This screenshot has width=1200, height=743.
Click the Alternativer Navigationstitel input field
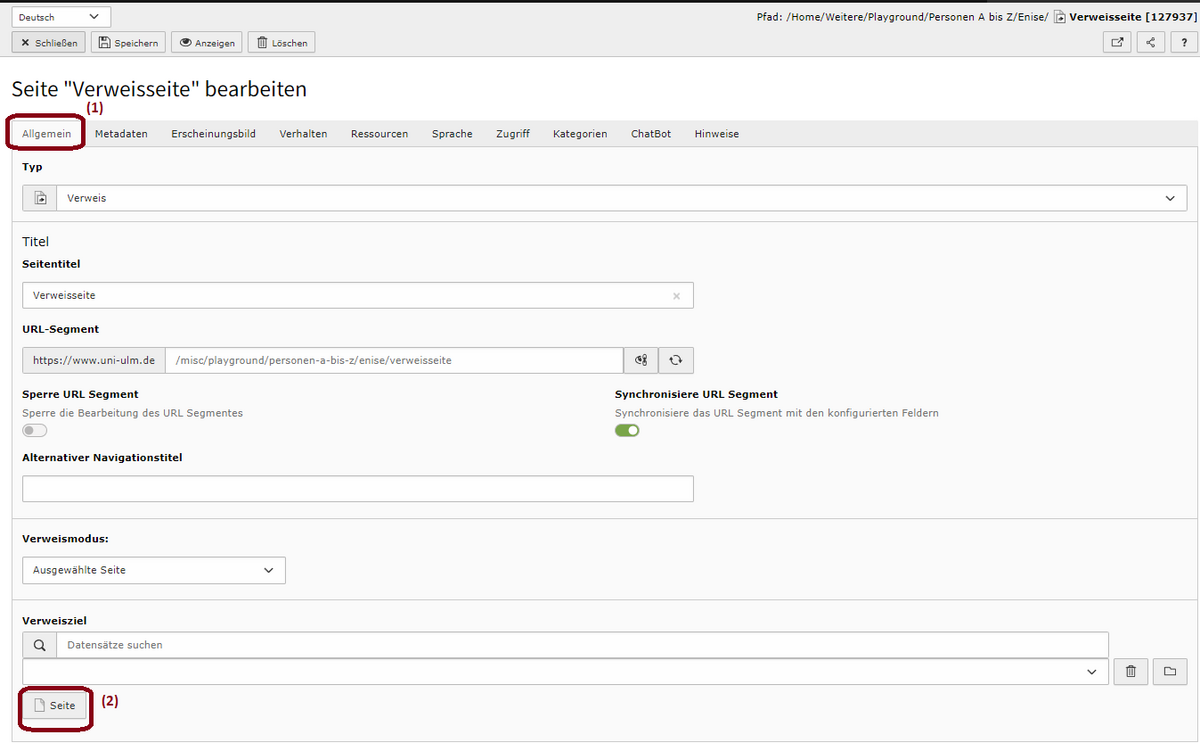[357, 488]
